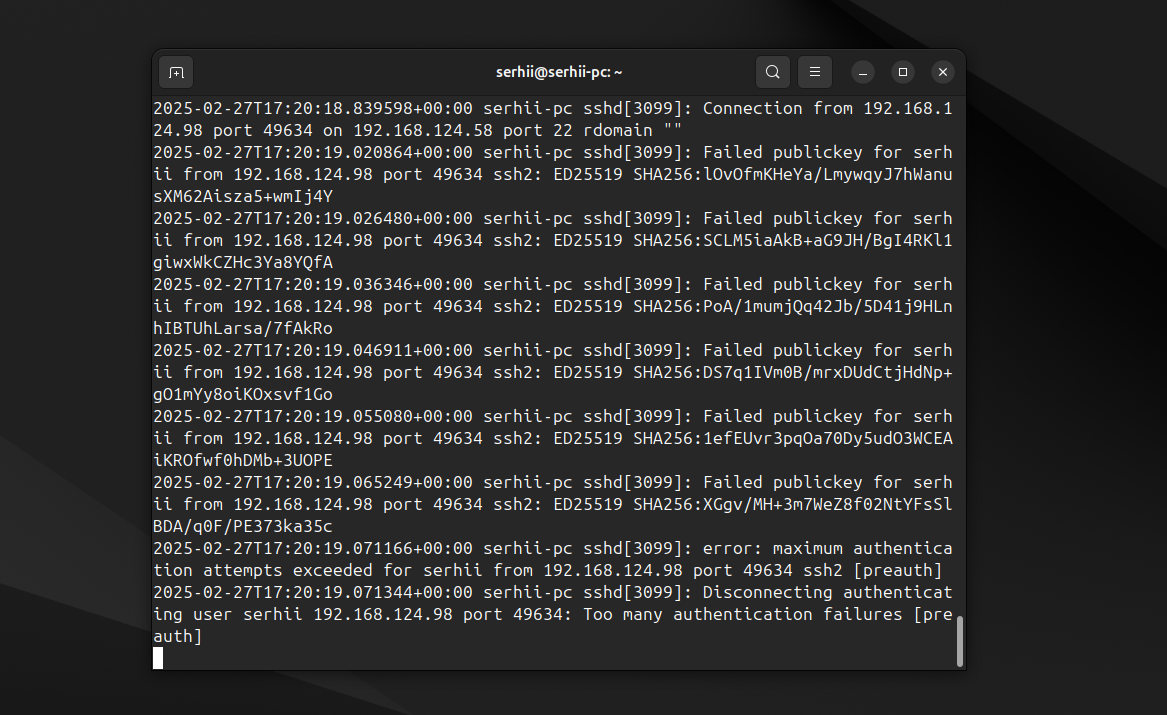This screenshot has width=1167, height=715.
Task: Click the terminal scrollbar thumb
Action: [x=960, y=641]
